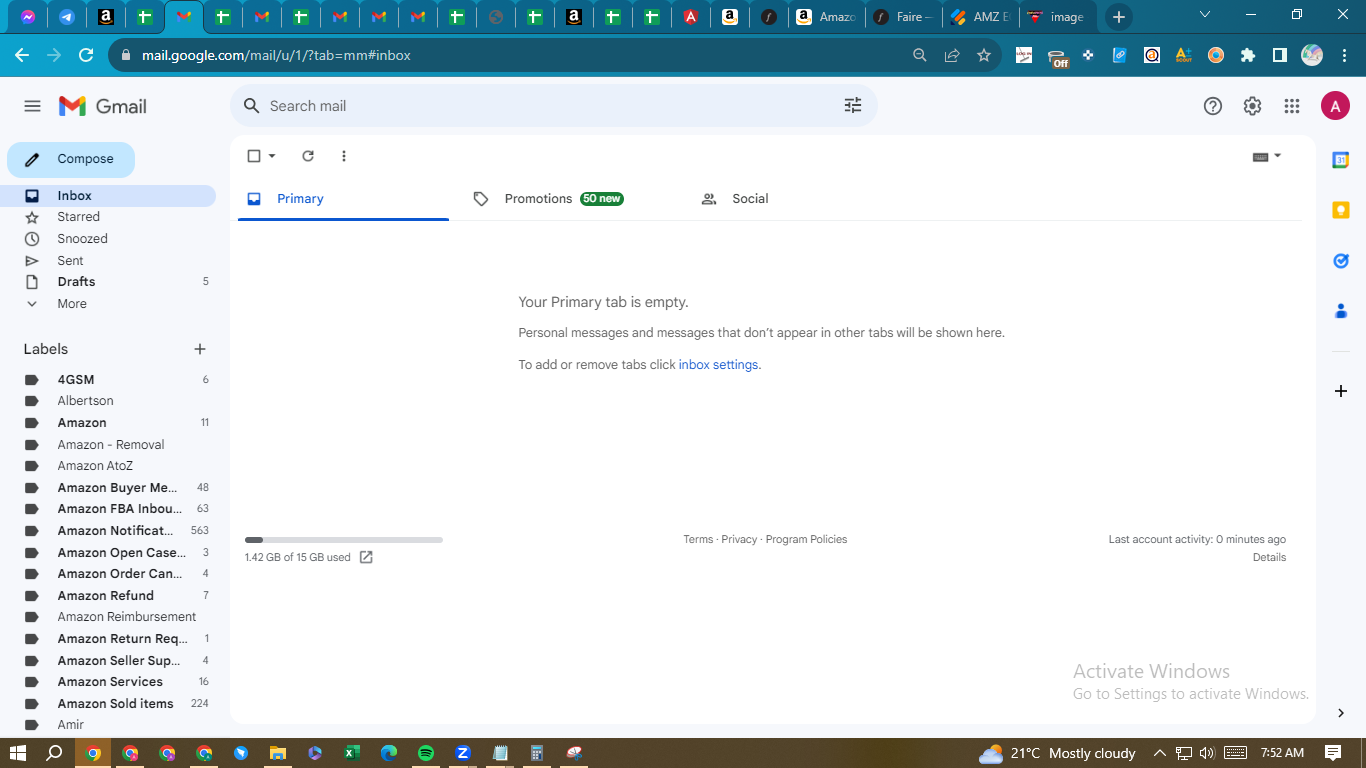Screen dimensions: 1366x768
Task: Open the Snoozed folder
Action: point(82,239)
